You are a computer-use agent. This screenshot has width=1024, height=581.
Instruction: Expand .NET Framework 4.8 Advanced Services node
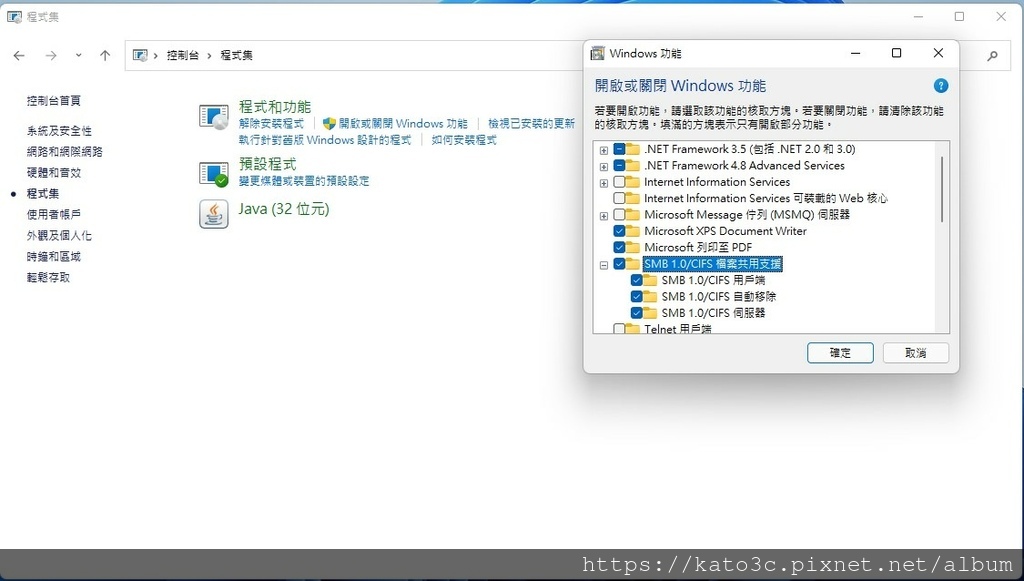tap(603, 166)
